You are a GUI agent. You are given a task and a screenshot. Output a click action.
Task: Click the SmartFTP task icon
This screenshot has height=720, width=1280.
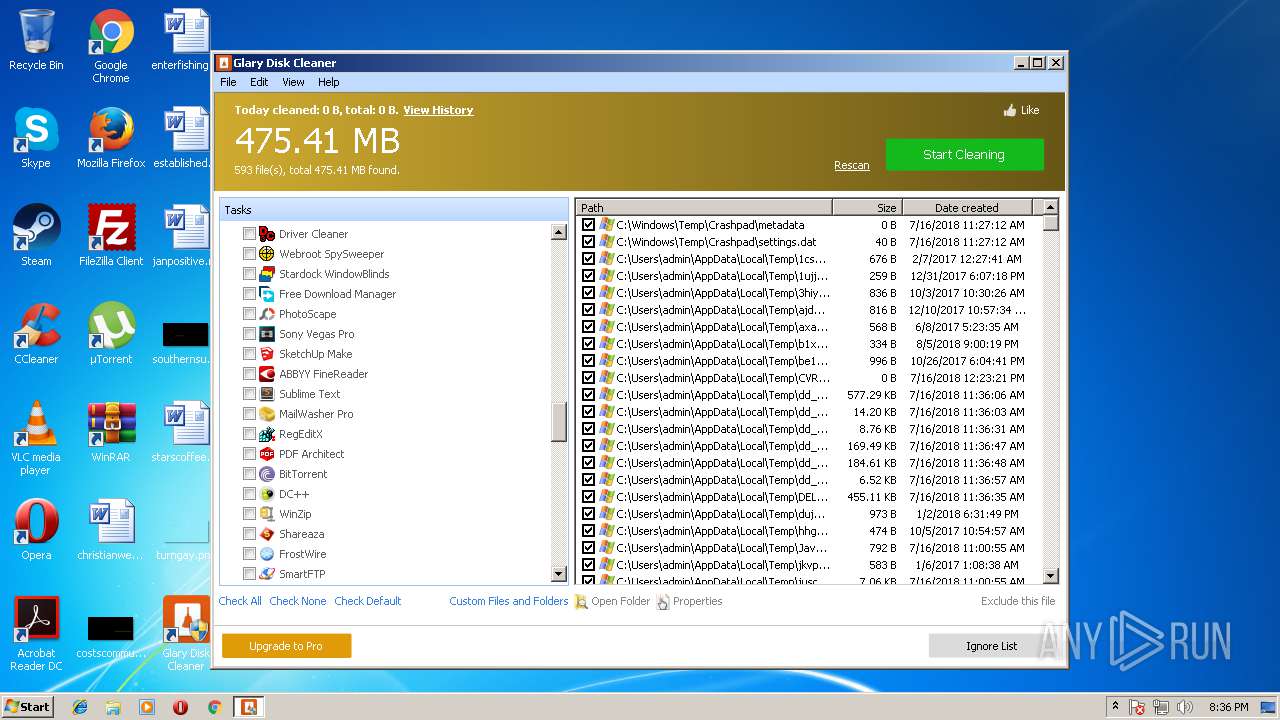tap(267, 574)
